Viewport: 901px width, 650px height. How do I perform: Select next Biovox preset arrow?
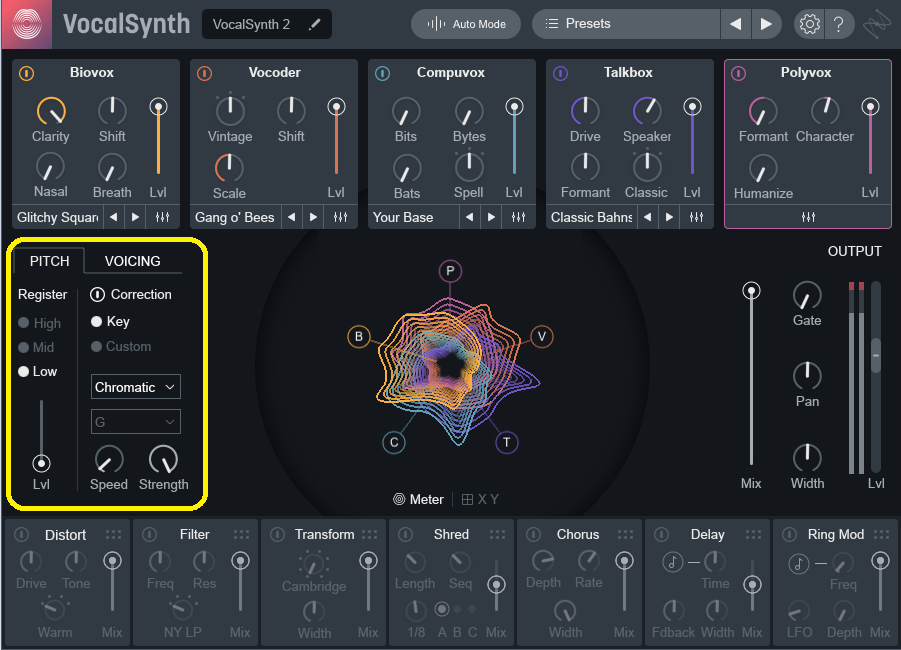[x=136, y=217]
